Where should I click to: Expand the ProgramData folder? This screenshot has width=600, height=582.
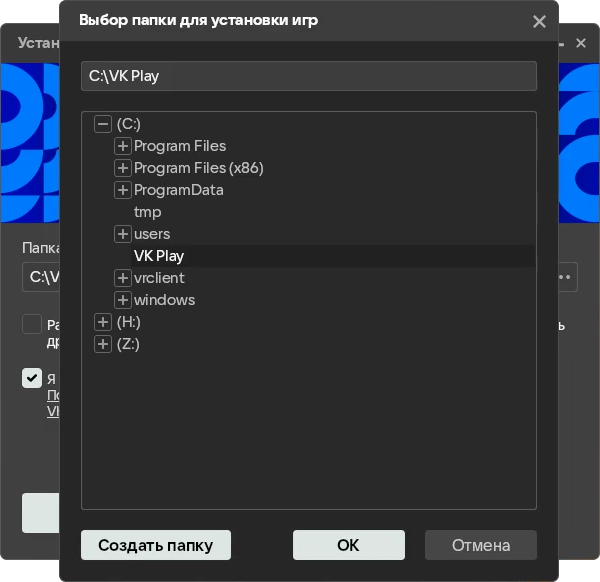122,190
